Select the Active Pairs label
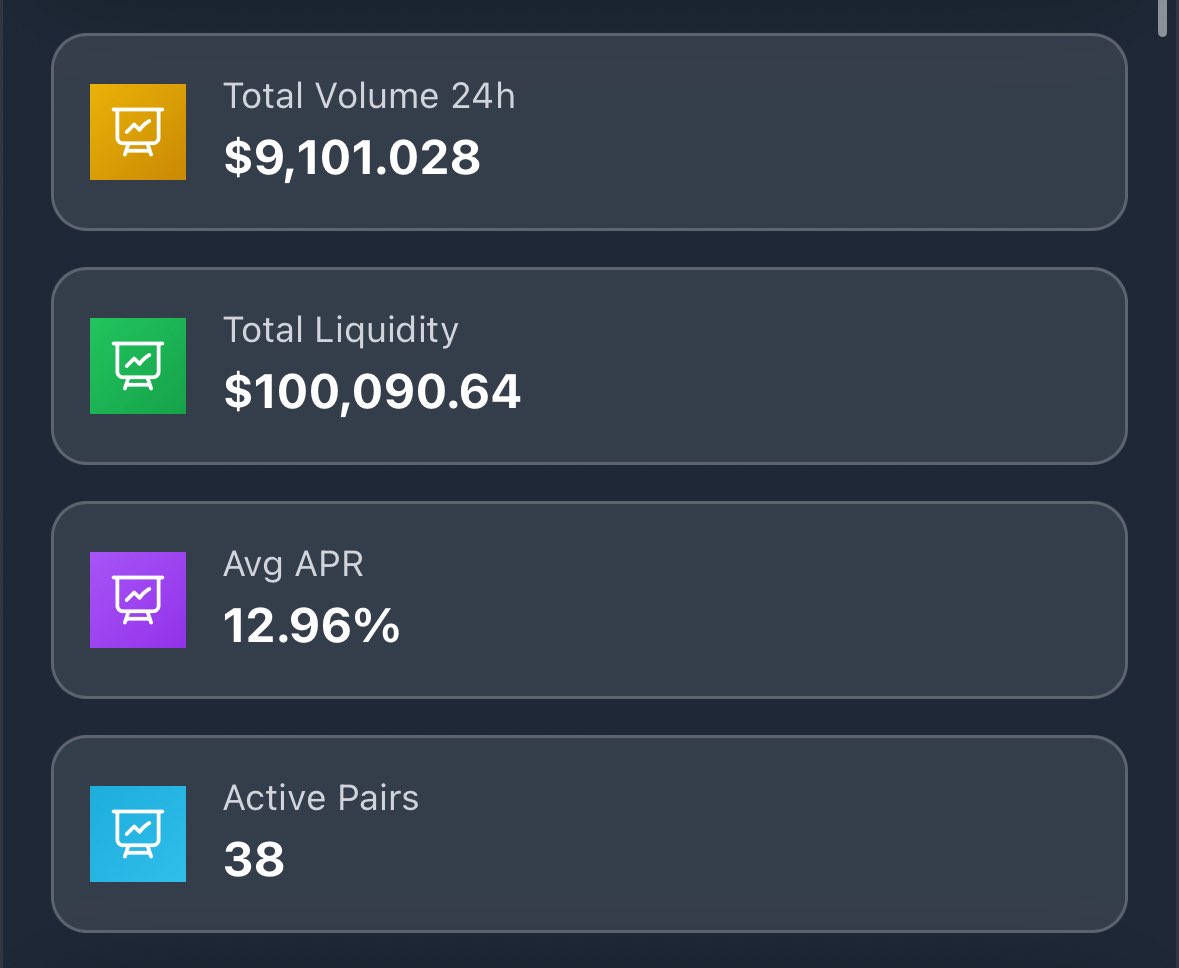1179x968 pixels. pyautogui.click(x=321, y=798)
